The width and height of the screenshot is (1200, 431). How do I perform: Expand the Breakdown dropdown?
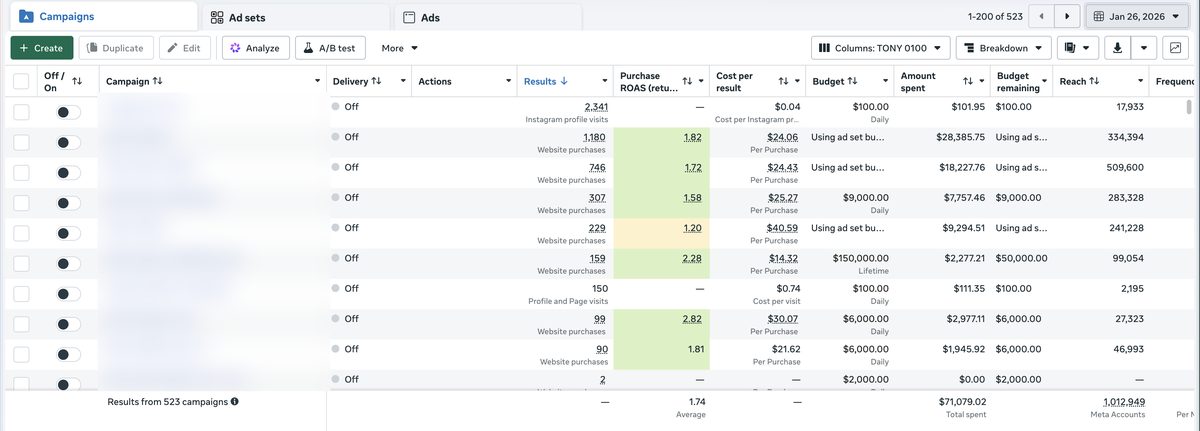1003,48
